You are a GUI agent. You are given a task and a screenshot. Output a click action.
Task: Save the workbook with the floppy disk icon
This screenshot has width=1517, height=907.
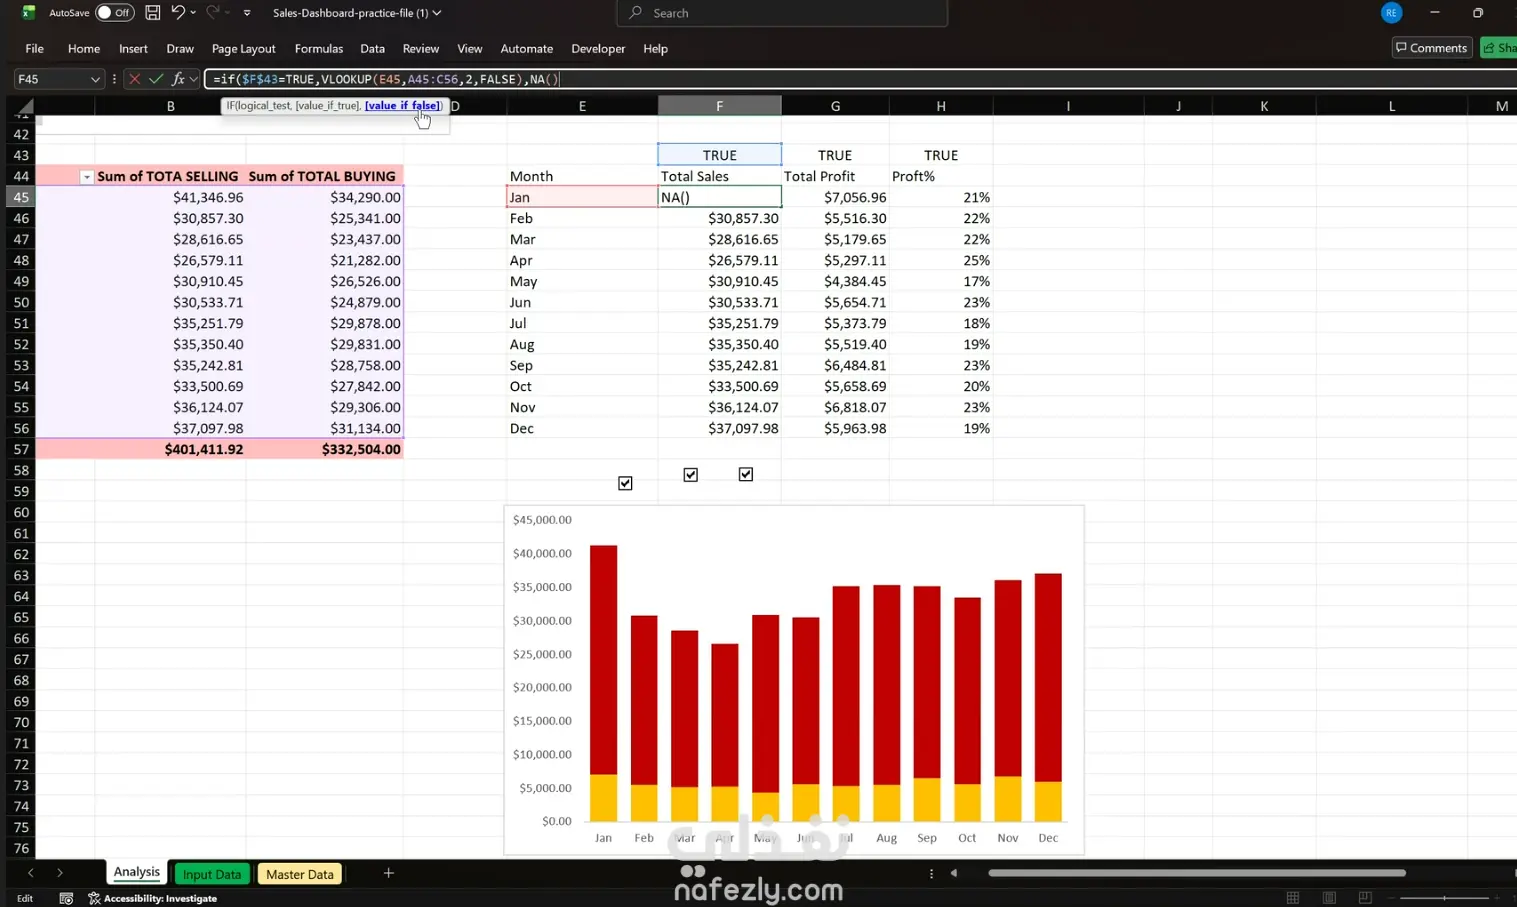(x=152, y=13)
